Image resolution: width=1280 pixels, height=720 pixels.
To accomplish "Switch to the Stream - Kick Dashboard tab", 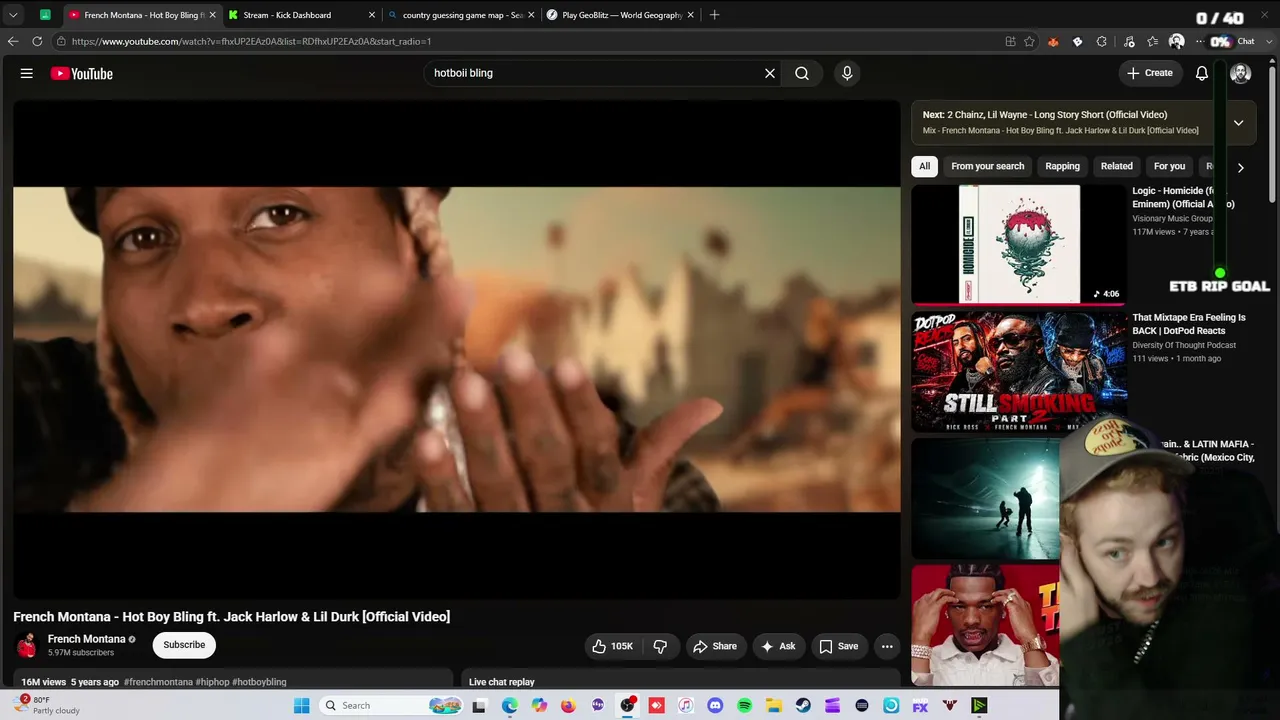I will click(x=300, y=15).
